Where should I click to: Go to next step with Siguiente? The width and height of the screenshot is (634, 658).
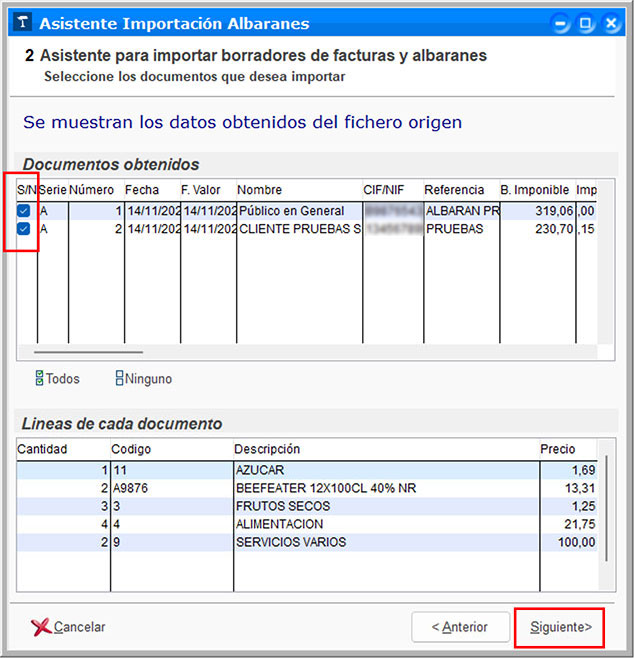point(559,627)
